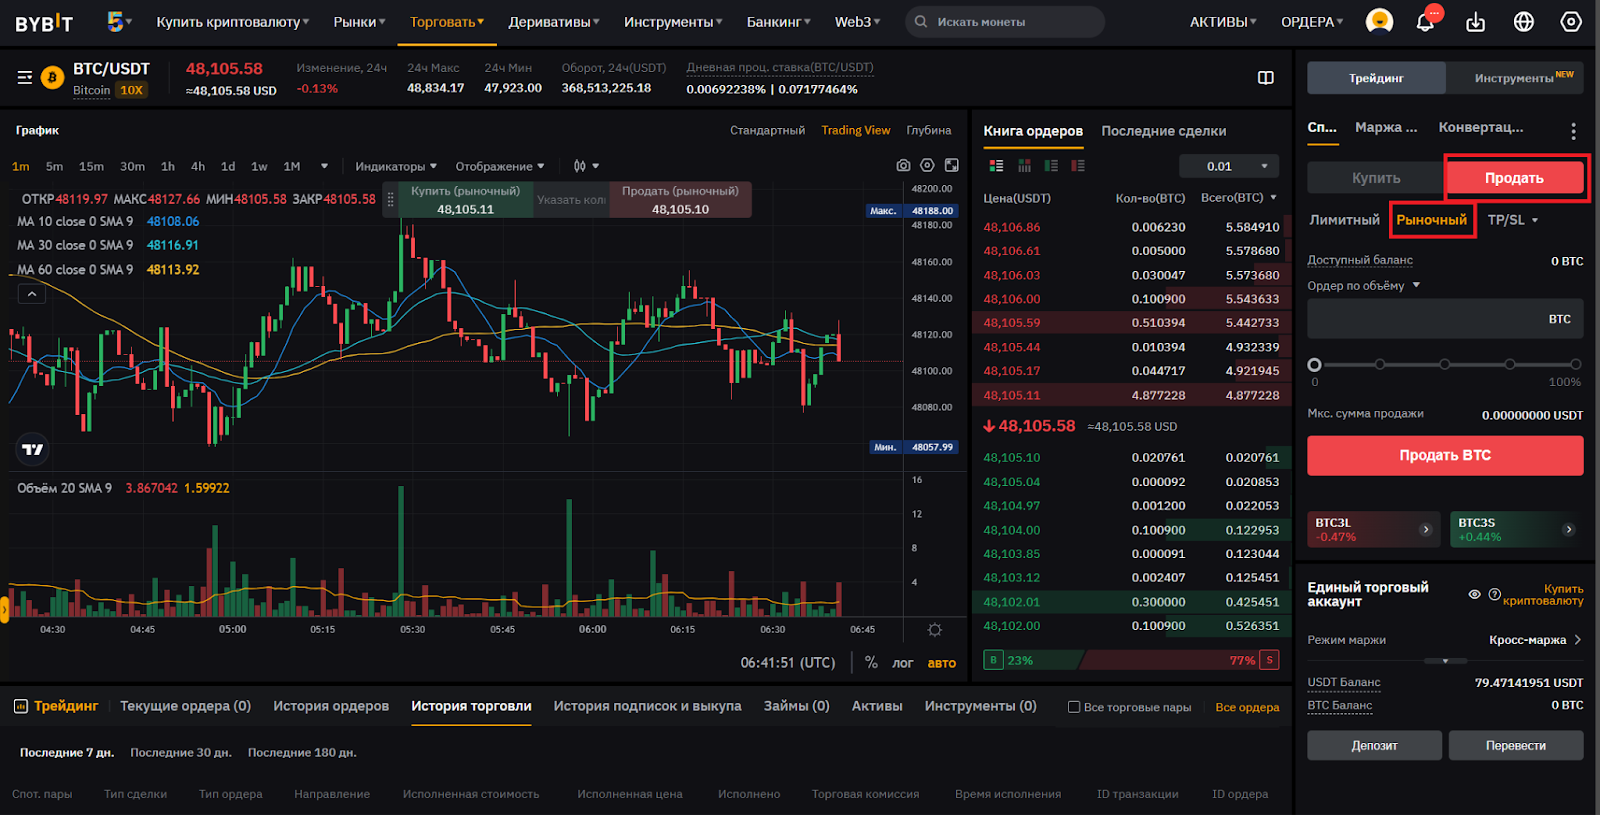
Task: Open three-dot menu in trade panel
Action: tap(1573, 131)
